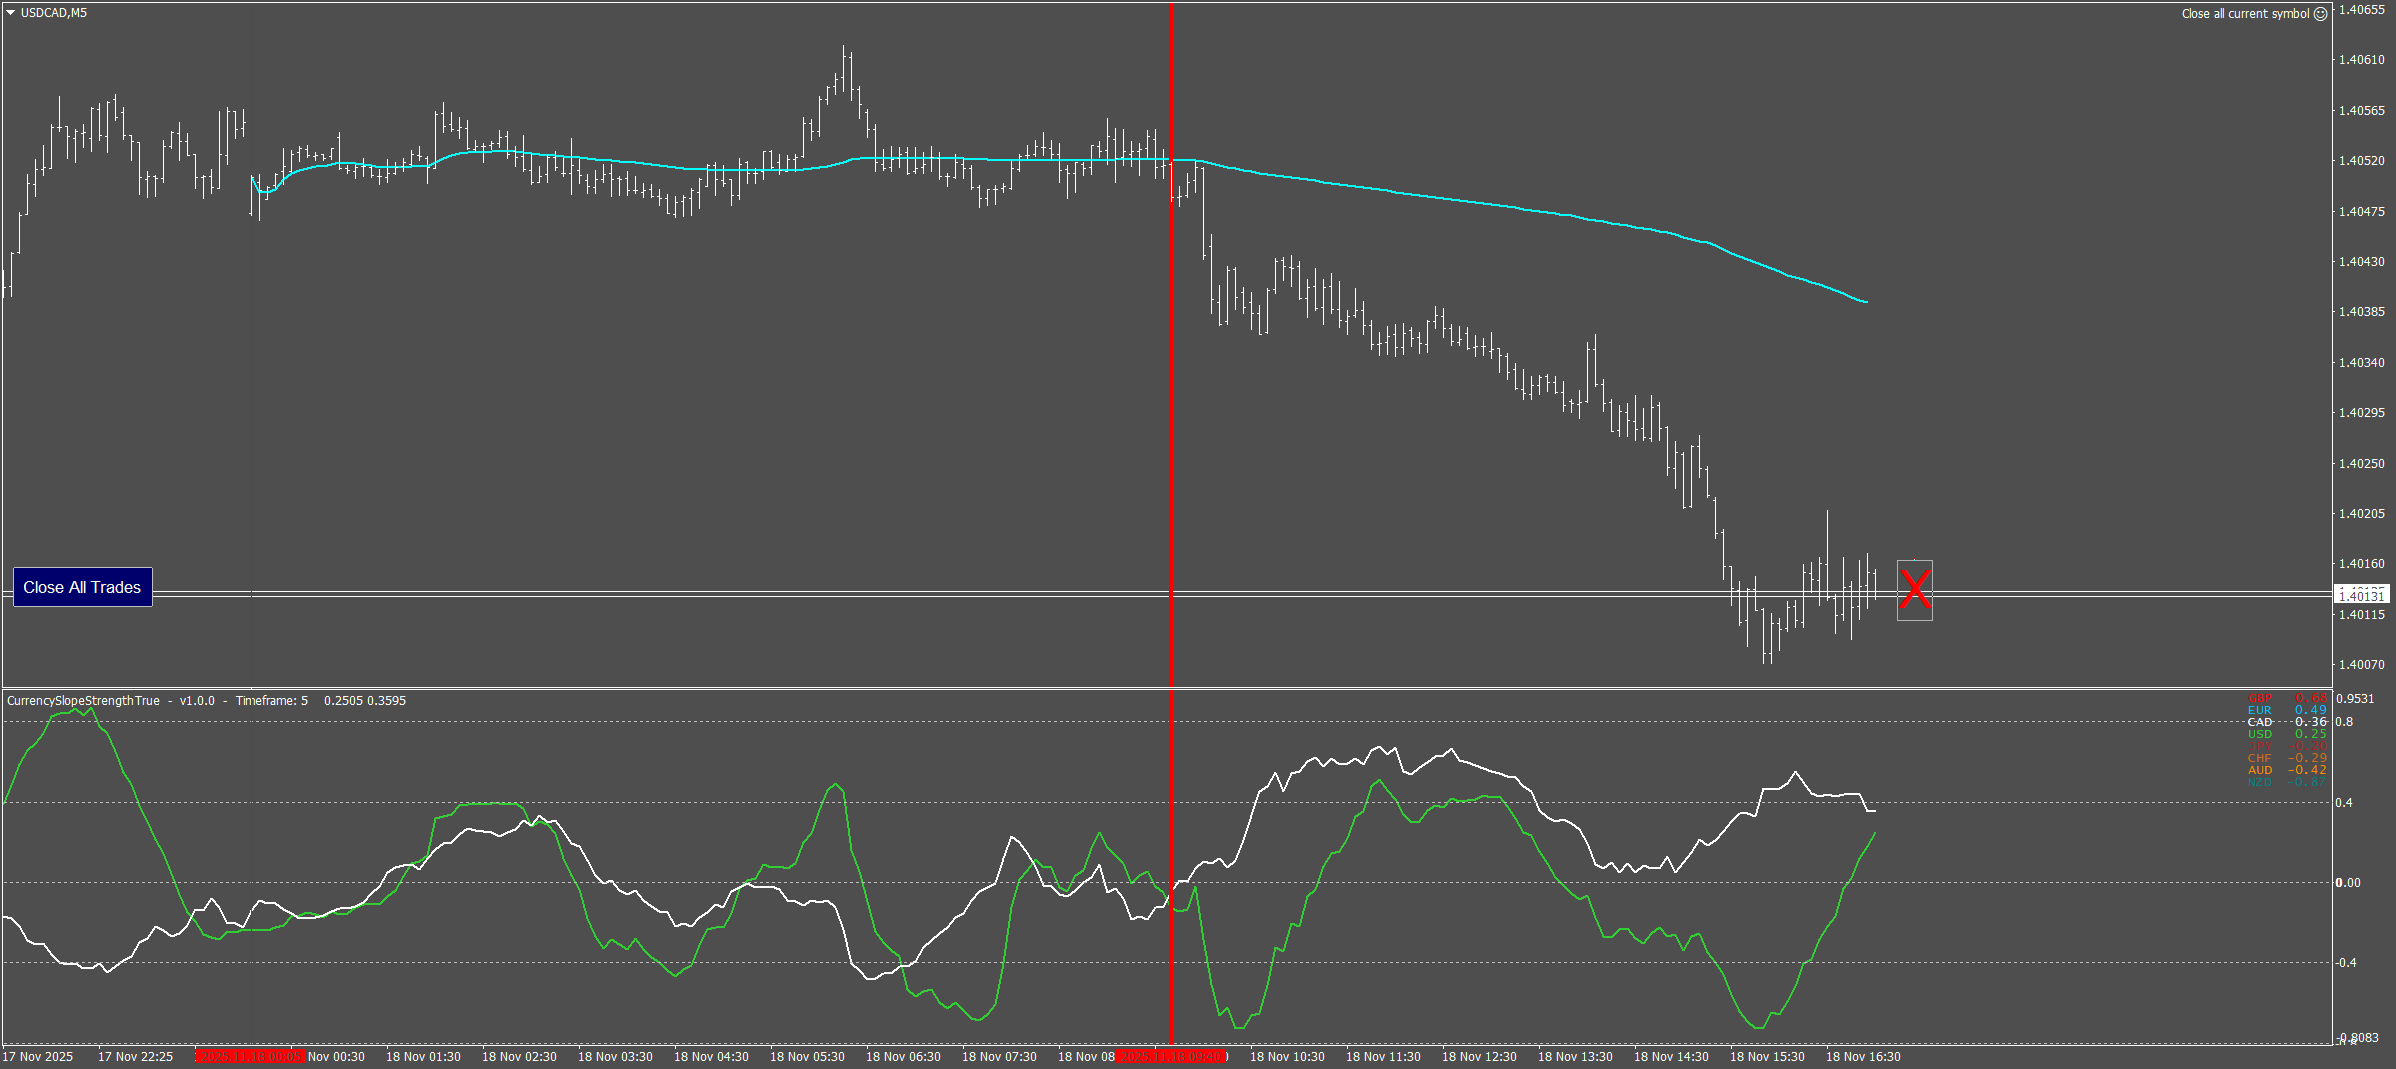
Task: Click the CAD 0.36 strength reading
Action: pyautogui.click(x=2287, y=722)
